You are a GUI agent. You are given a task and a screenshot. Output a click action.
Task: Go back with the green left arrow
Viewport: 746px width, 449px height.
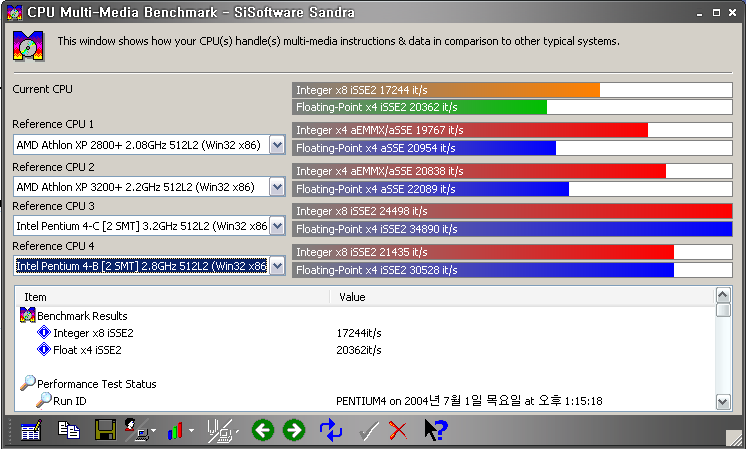[x=263, y=430]
